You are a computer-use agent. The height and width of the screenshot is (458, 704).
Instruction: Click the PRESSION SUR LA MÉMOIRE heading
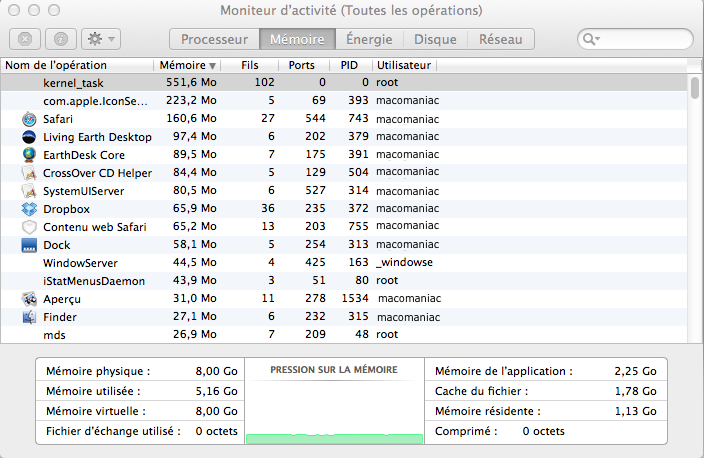[x=334, y=370]
